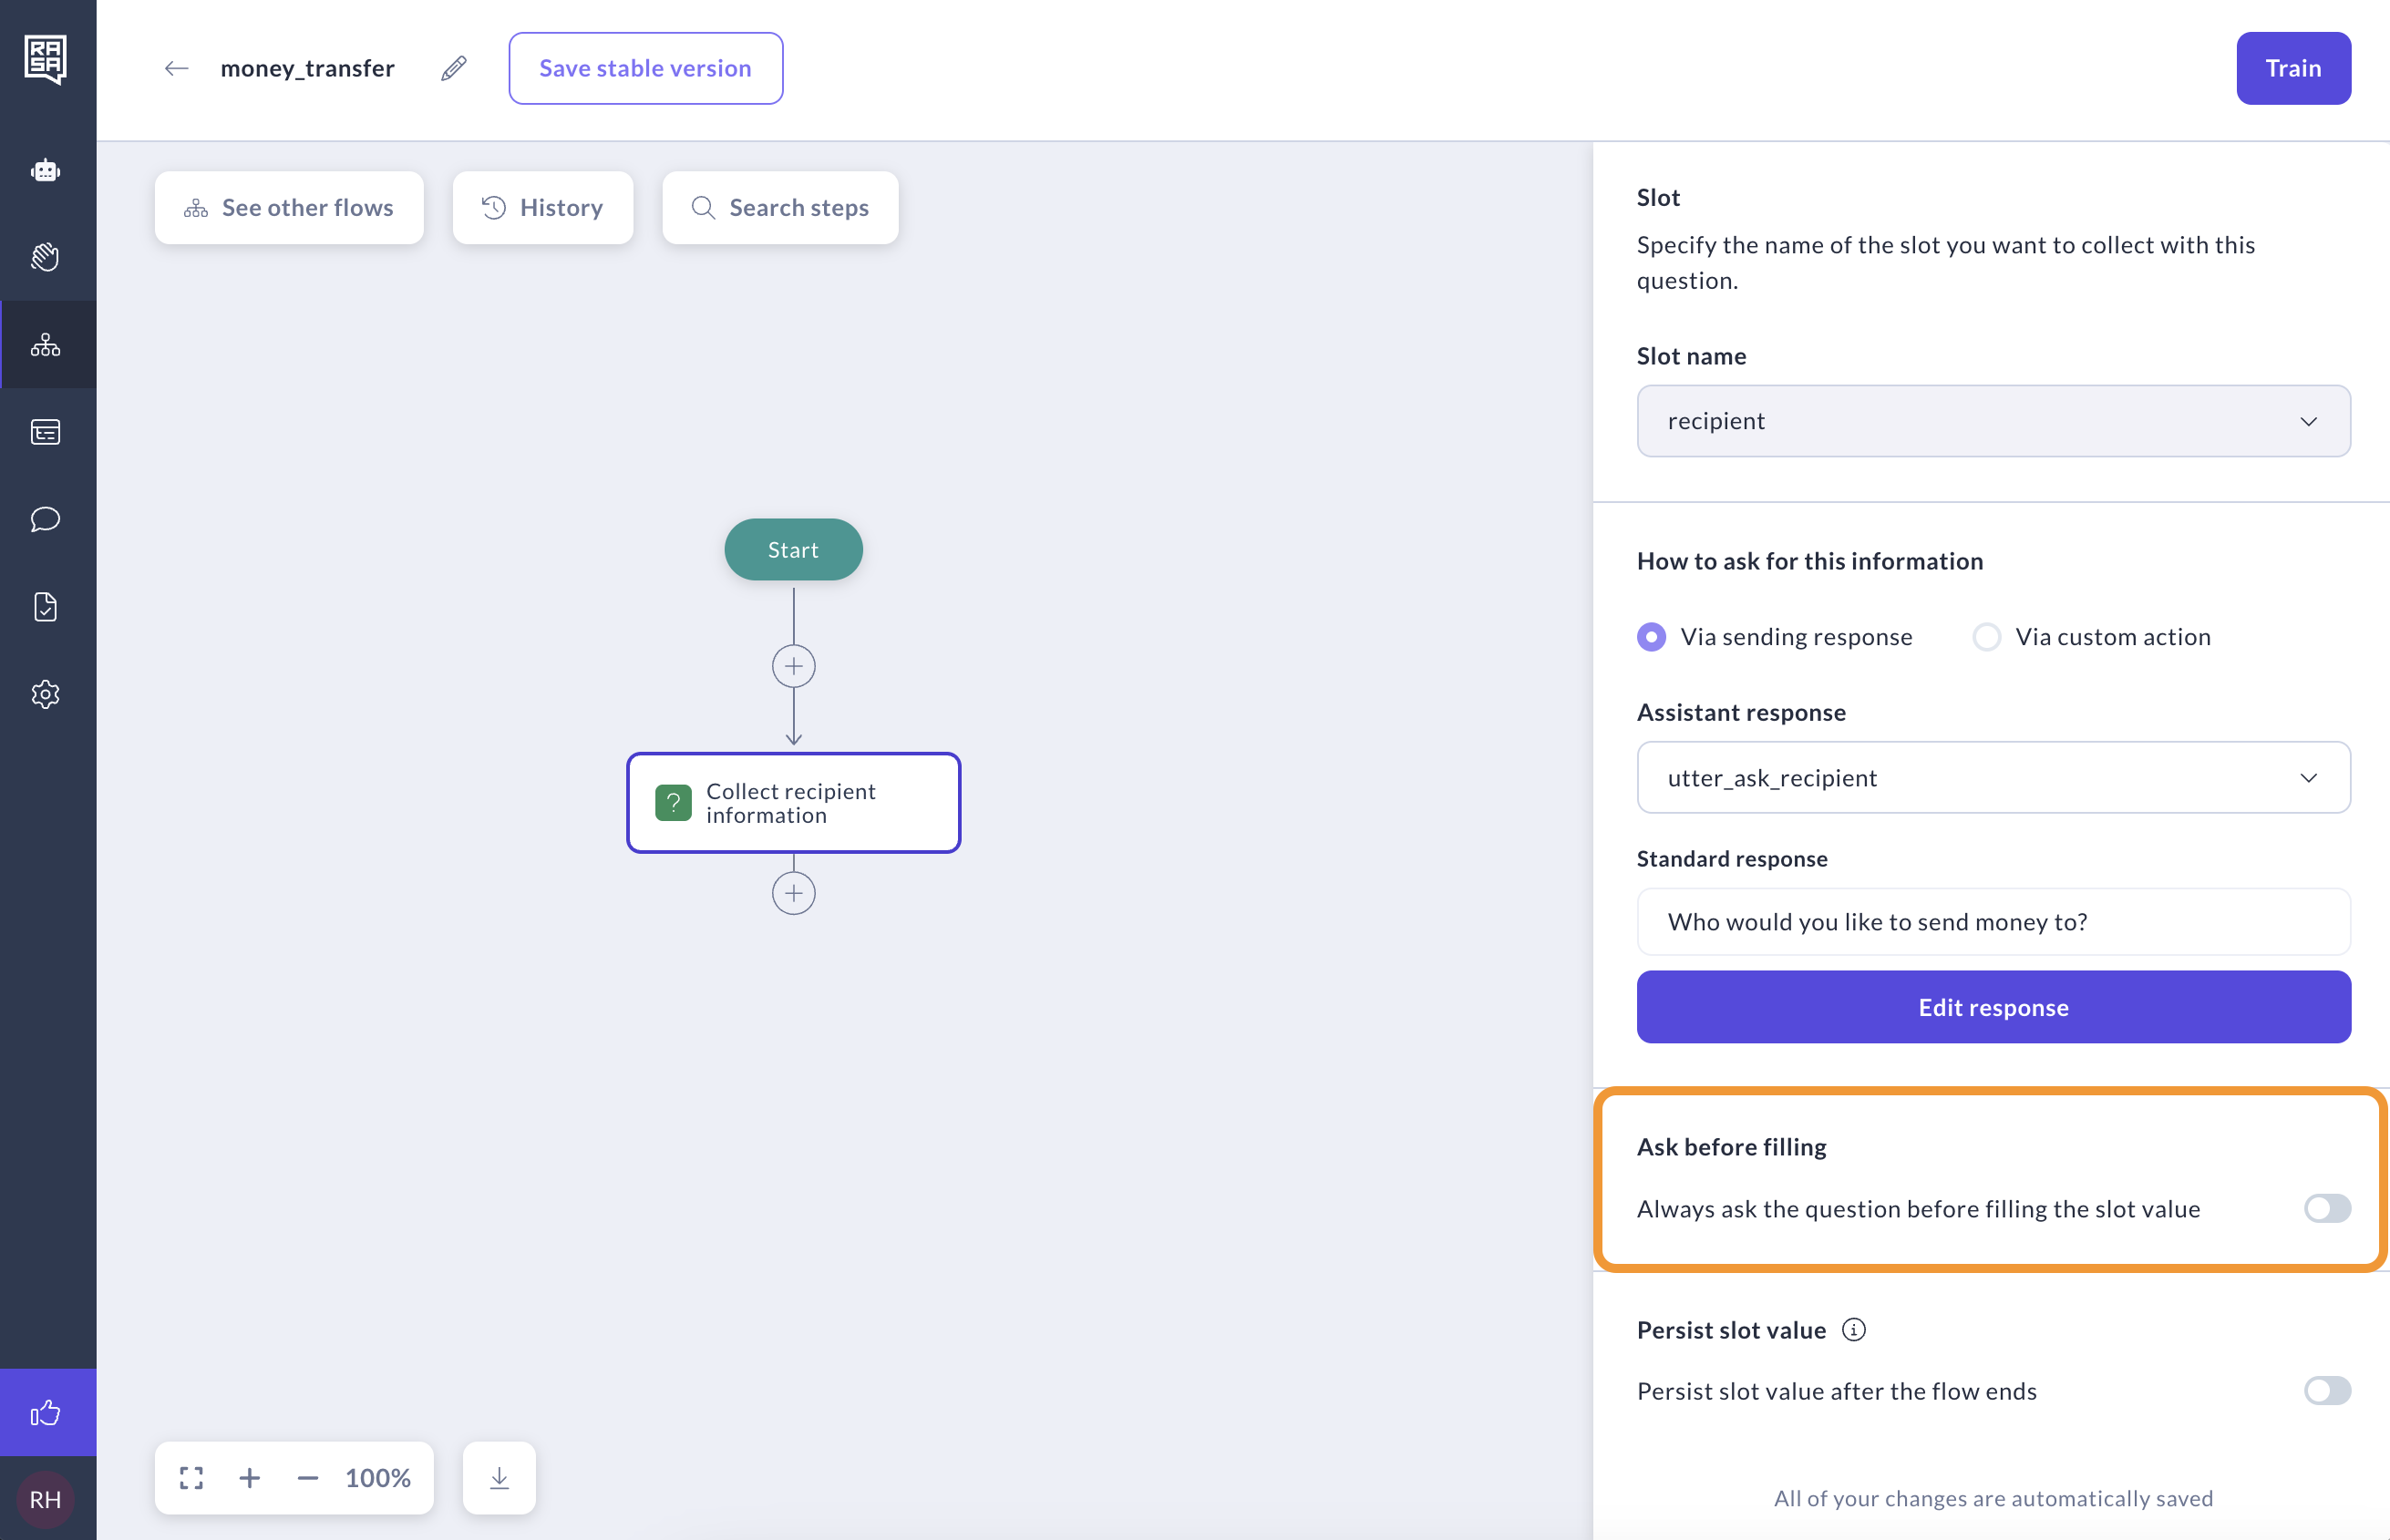Viewport: 2390px width, 1540px height.
Task: Click the download flow icon
Action: coord(499,1477)
